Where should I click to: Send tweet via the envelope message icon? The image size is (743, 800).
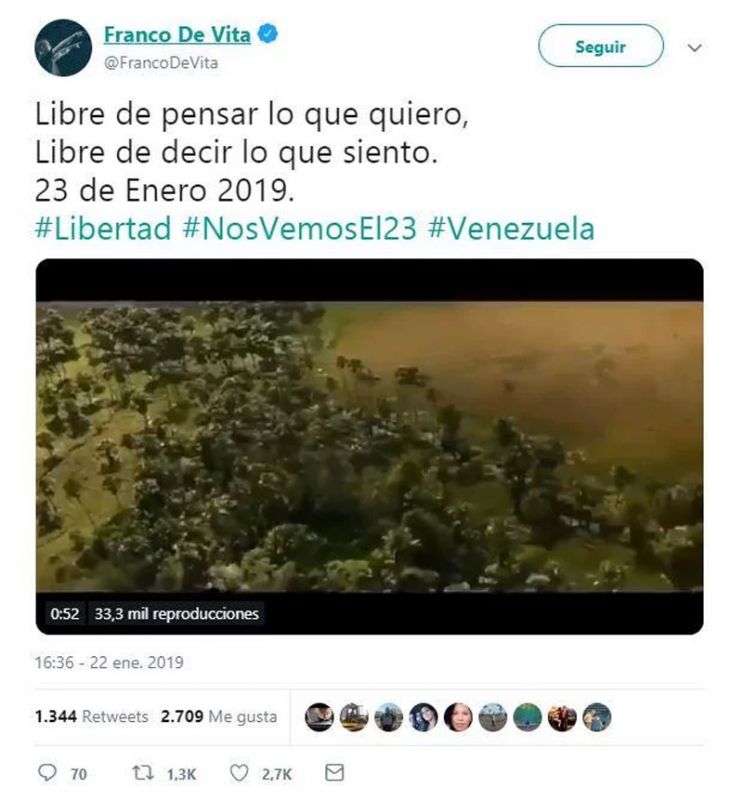(334, 772)
